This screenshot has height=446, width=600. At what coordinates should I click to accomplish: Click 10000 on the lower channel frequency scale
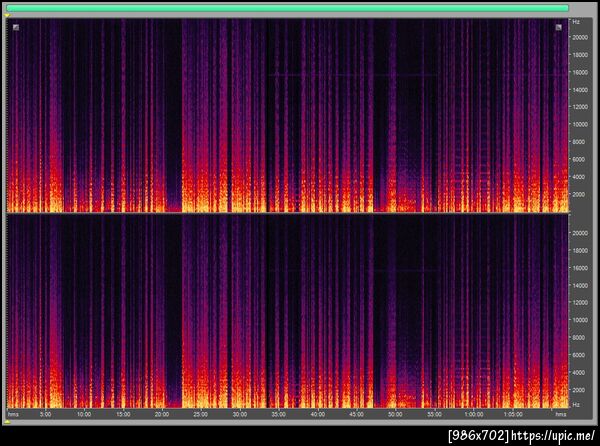pos(580,320)
